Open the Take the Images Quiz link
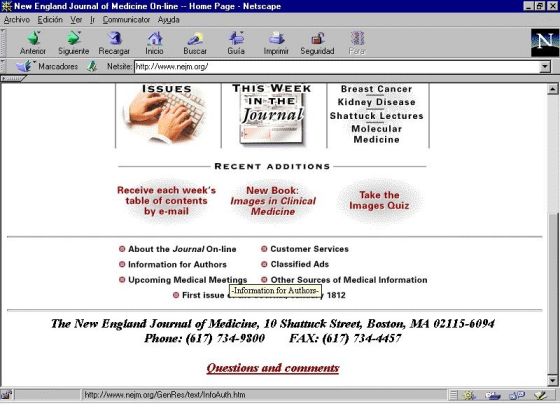 click(379, 200)
